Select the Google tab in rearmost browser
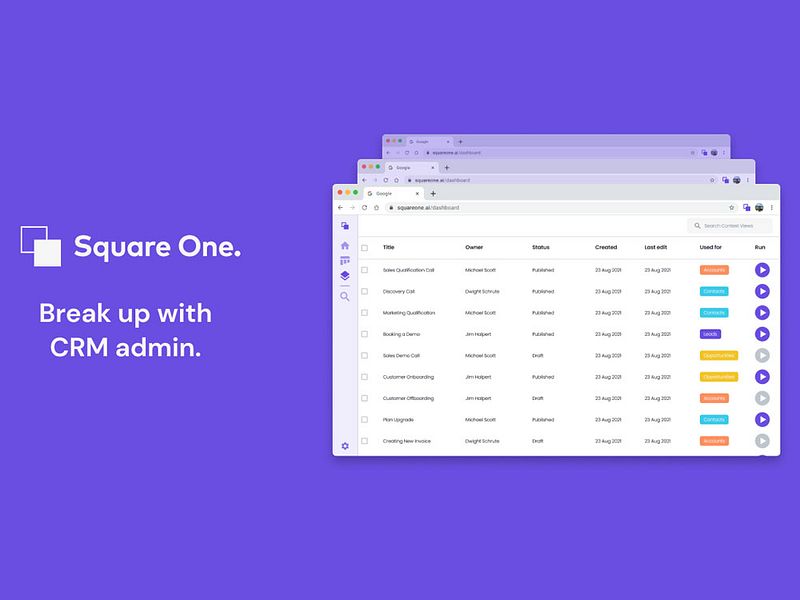The width and height of the screenshot is (800, 600). (x=430, y=142)
